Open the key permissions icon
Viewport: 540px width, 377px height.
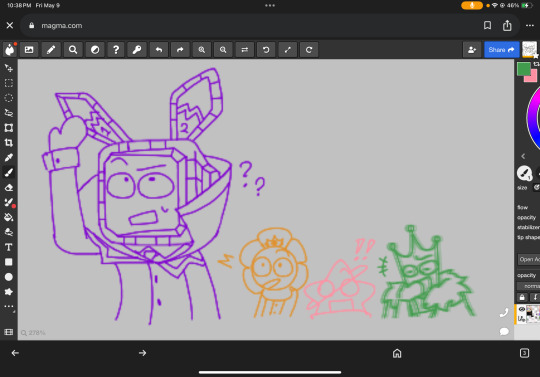click(137, 50)
